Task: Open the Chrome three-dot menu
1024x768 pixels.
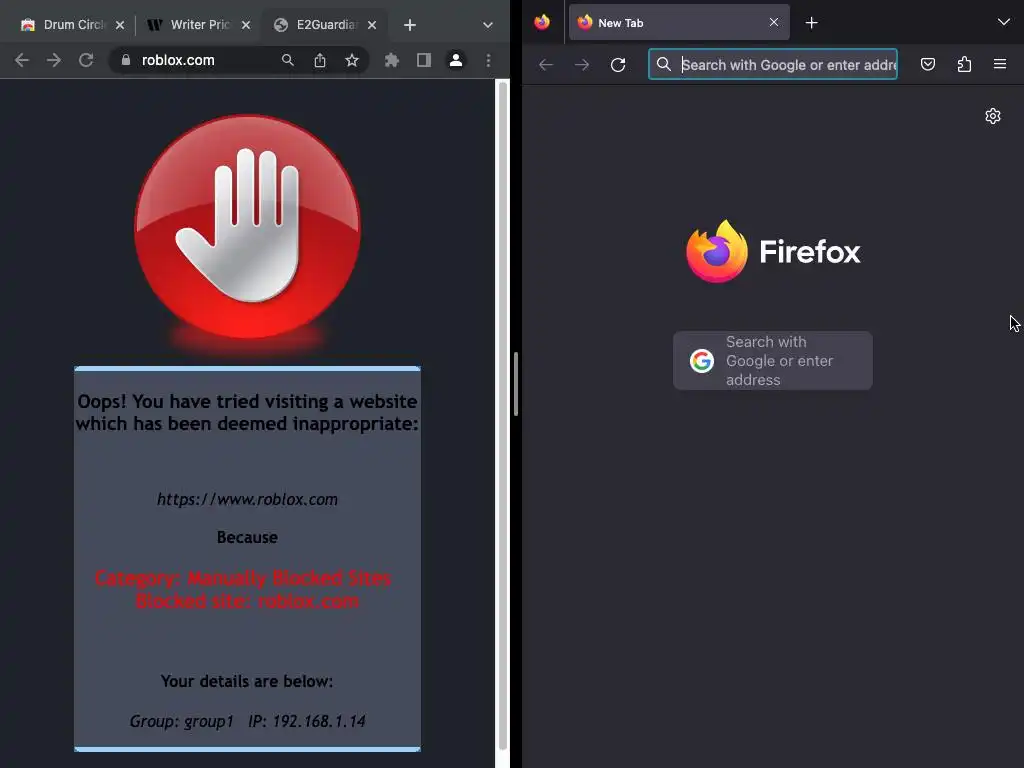Action: (x=488, y=60)
